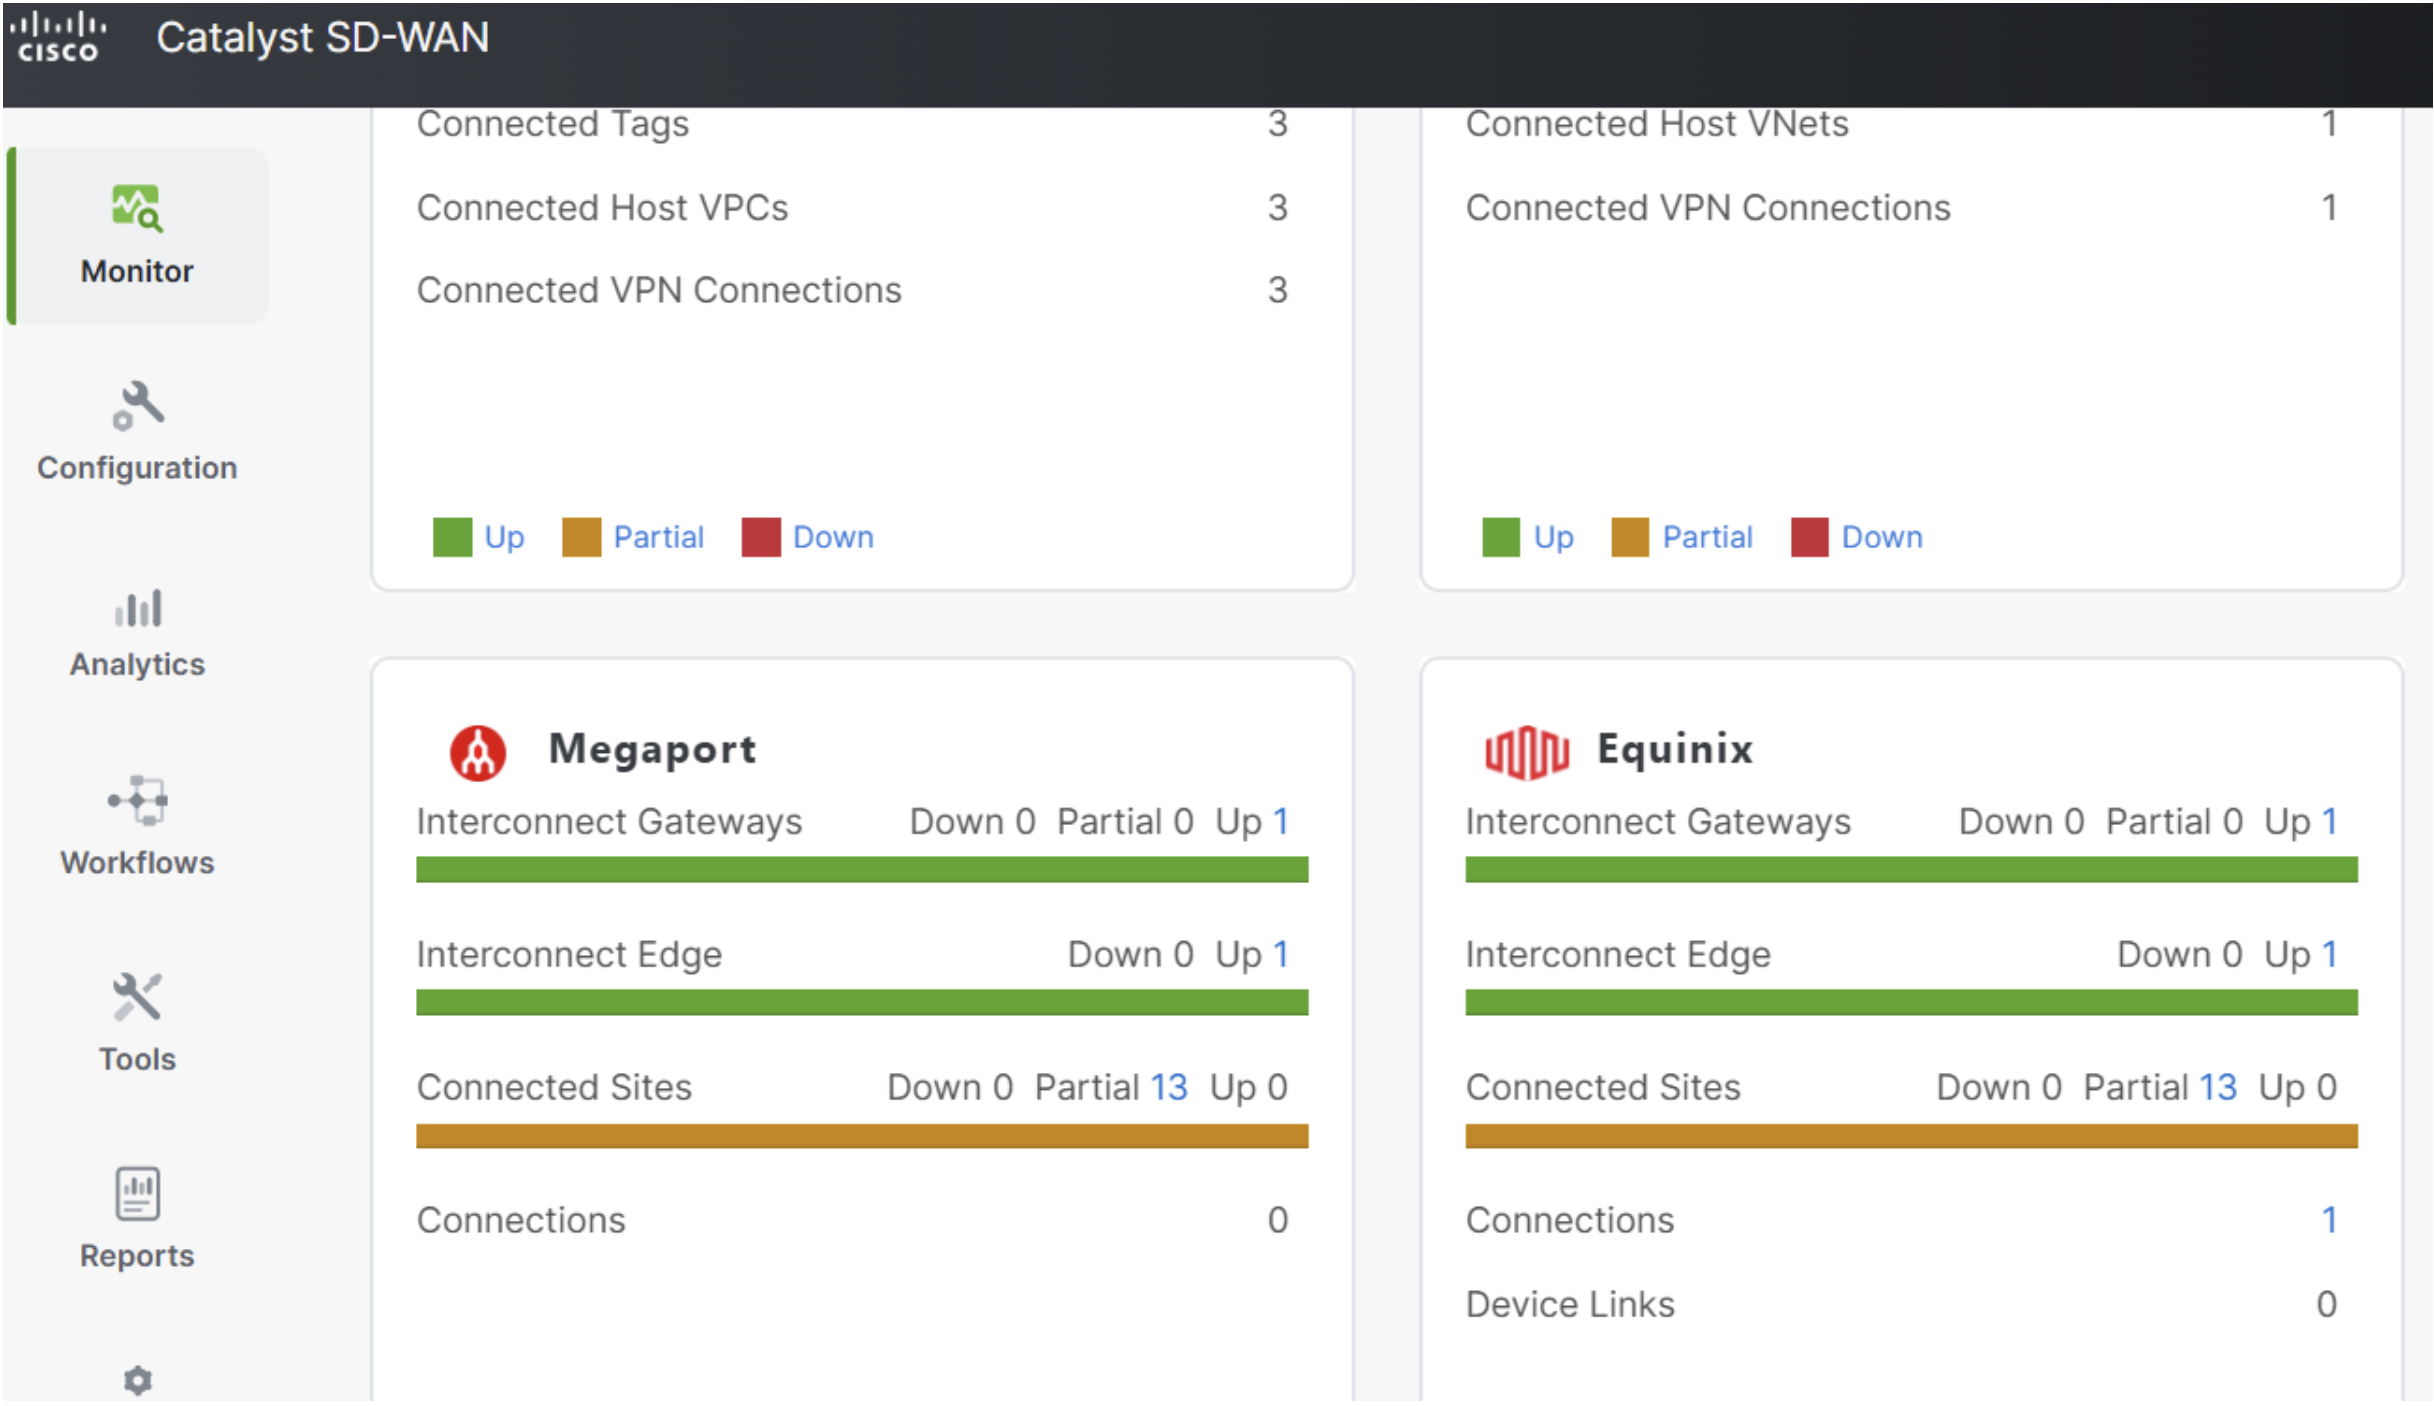Click the green Up swatch in right card

tap(1501, 537)
